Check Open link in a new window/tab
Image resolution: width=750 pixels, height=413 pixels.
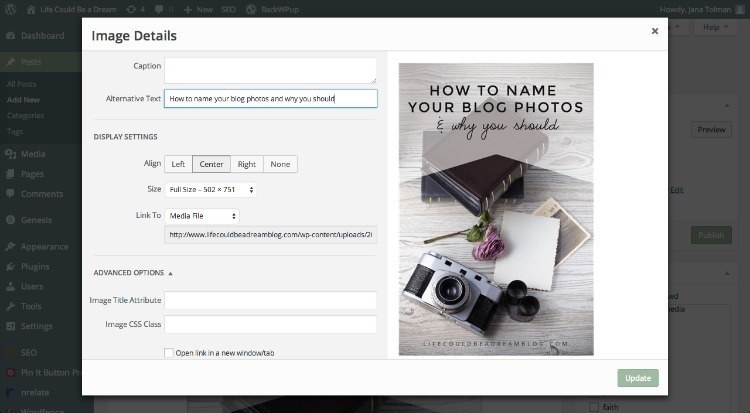click(169, 353)
